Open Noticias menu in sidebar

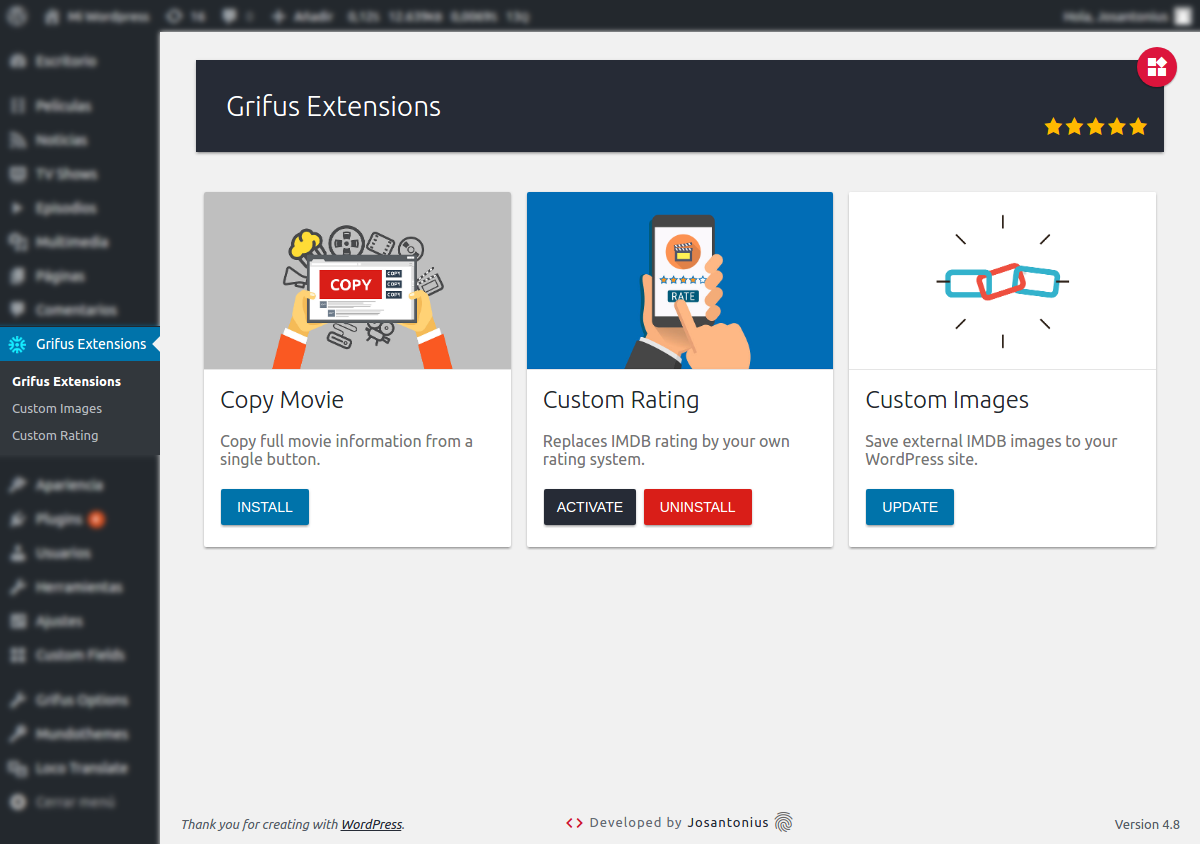pos(79,140)
